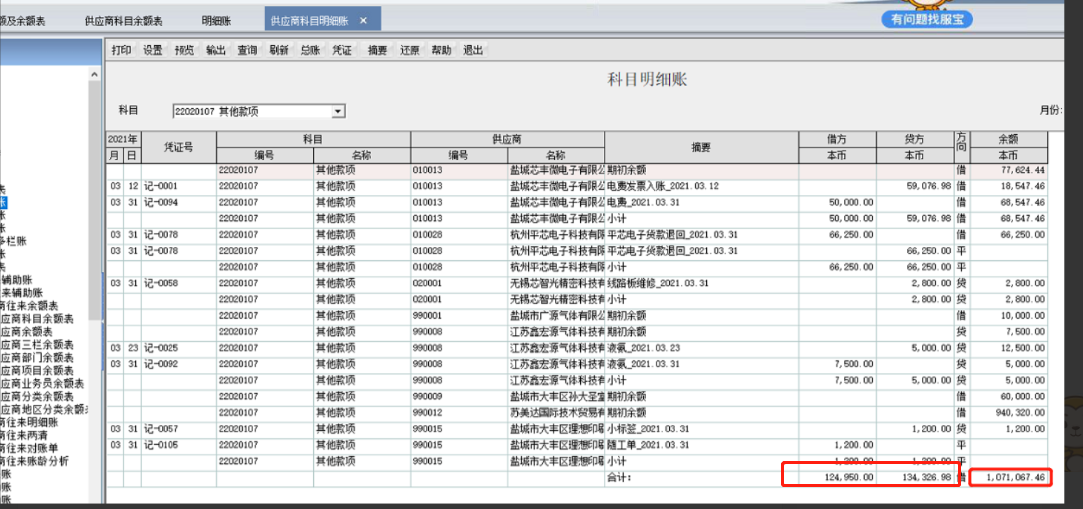Viewport: 1083px width, 509px height.
Task: Open 商往来账龄分析 in the sidebar
Action: [x=34, y=461]
